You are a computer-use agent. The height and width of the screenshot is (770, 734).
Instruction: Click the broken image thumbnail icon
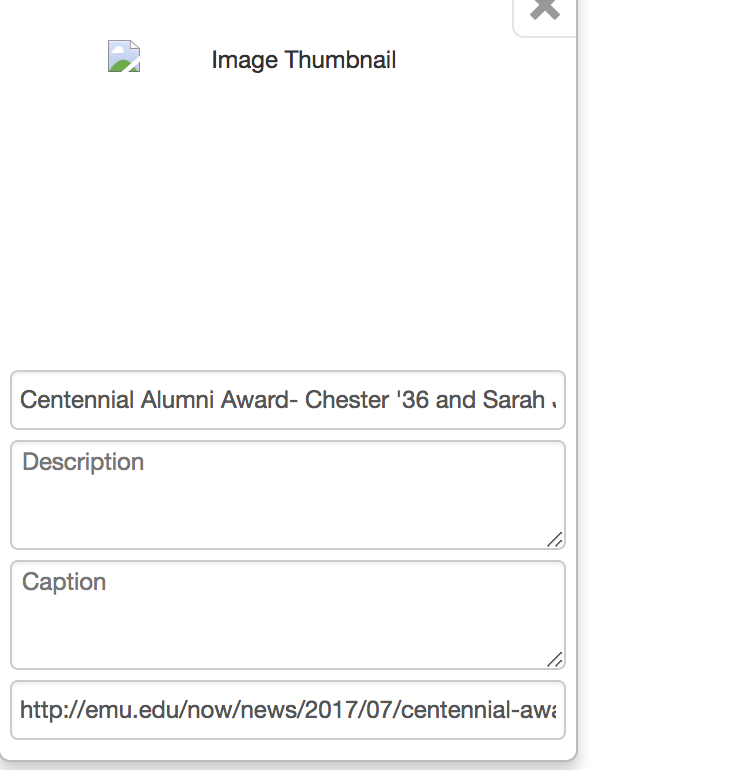click(x=124, y=57)
